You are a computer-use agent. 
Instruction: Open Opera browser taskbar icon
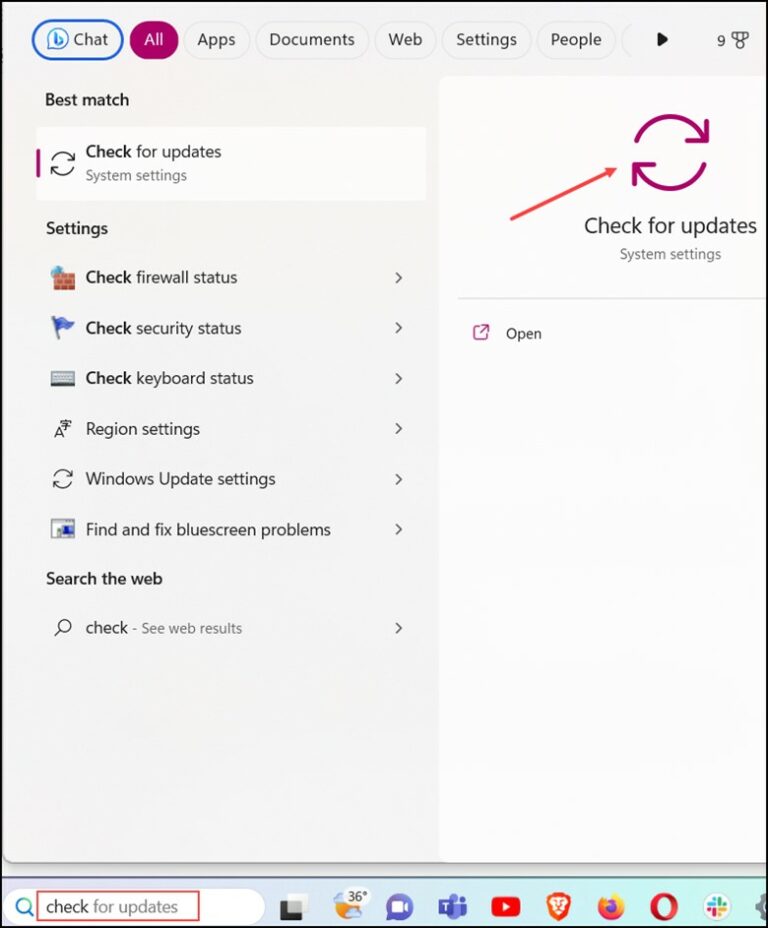(x=663, y=906)
